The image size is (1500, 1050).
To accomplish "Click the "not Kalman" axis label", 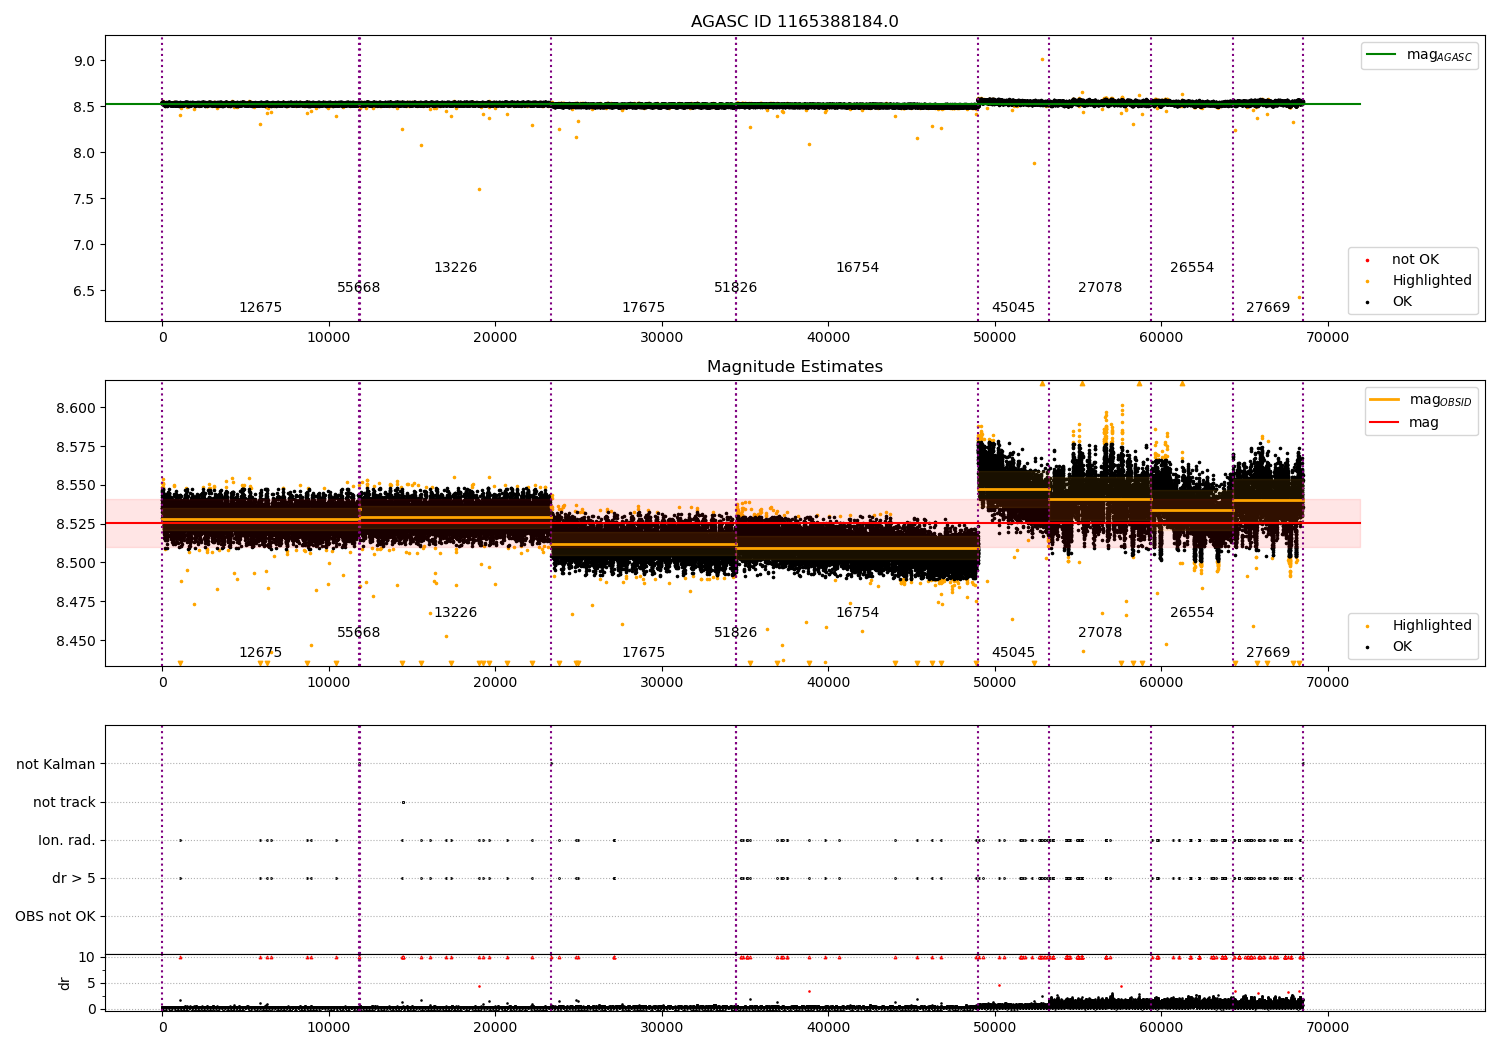I will click(56, 764).
